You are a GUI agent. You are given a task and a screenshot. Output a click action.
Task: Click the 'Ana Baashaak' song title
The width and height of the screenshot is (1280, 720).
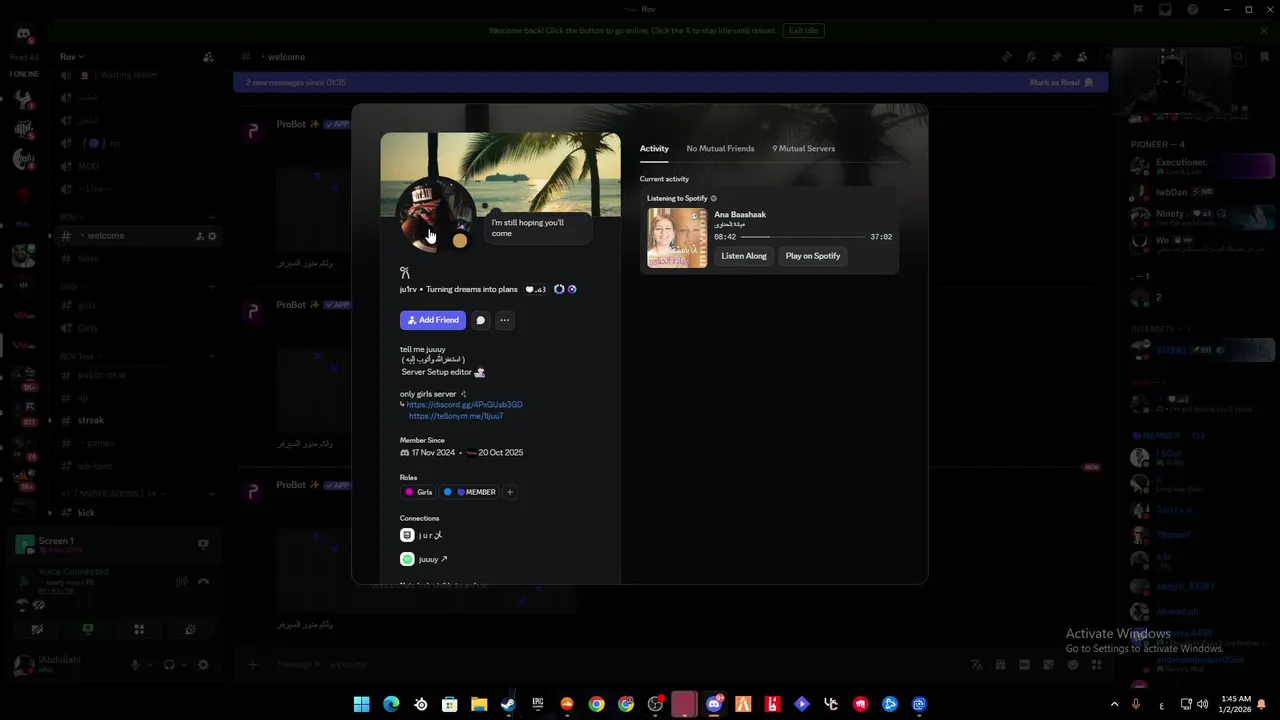[x=740, y=215]
